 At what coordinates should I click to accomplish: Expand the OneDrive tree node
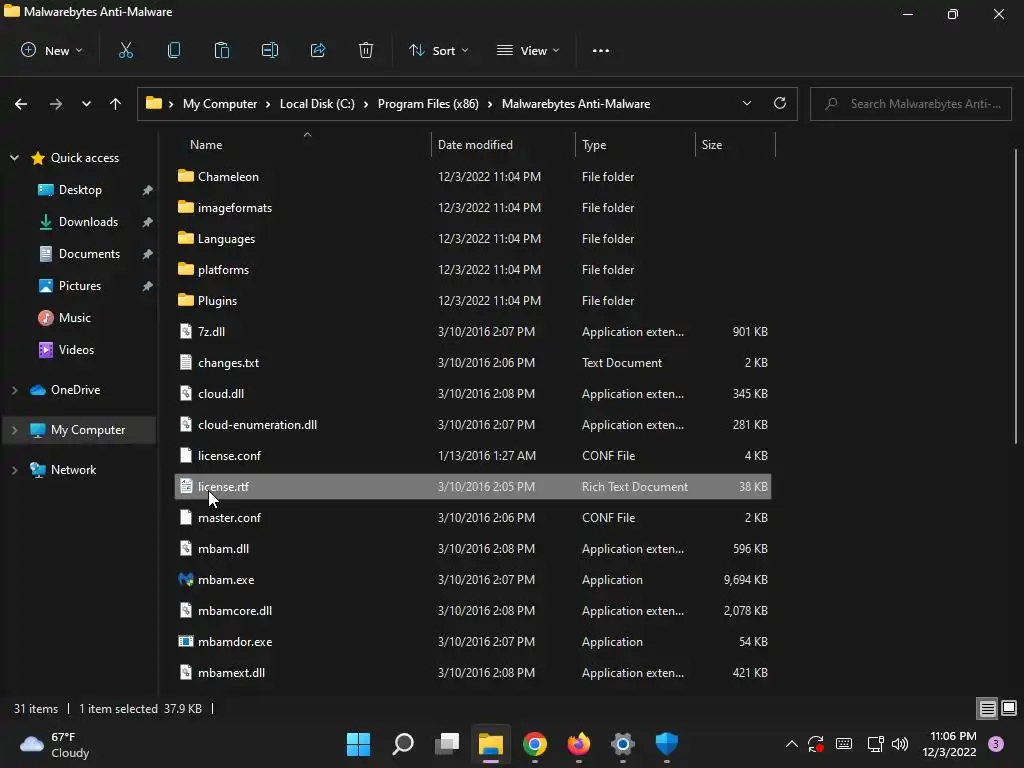point(14,390)
